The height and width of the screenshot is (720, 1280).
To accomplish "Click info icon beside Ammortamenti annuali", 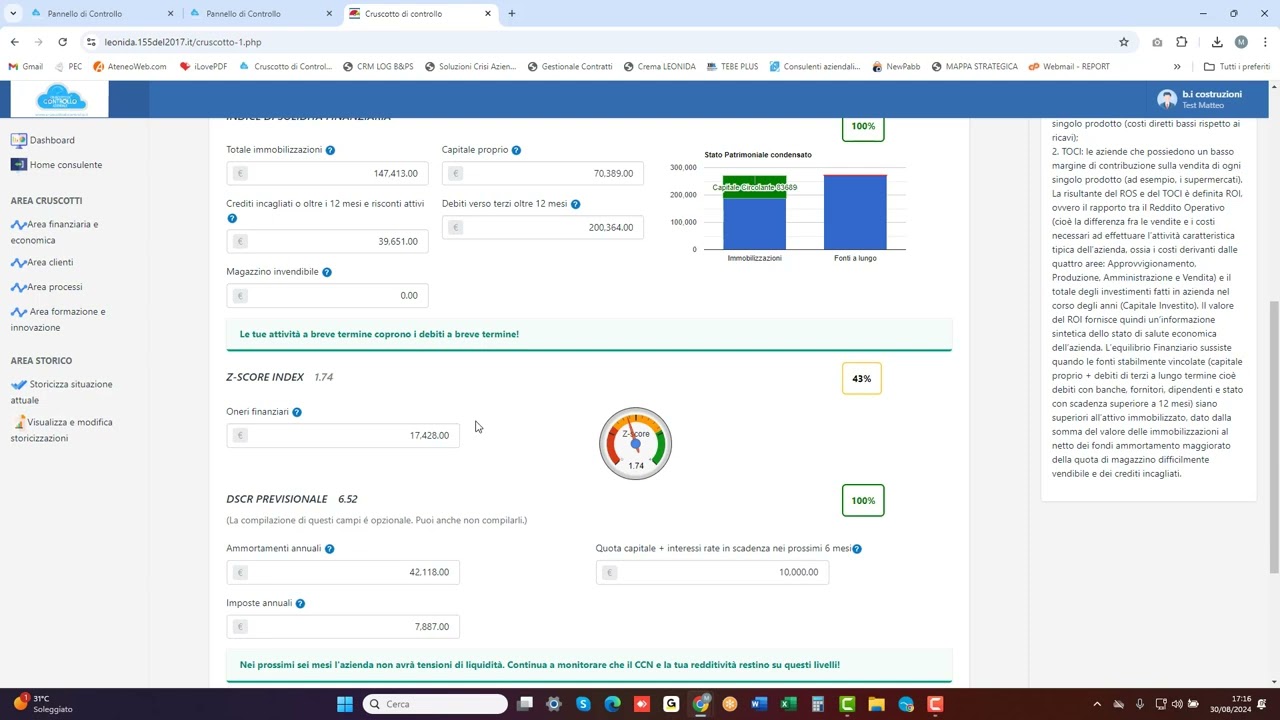I will click(329, 549).
